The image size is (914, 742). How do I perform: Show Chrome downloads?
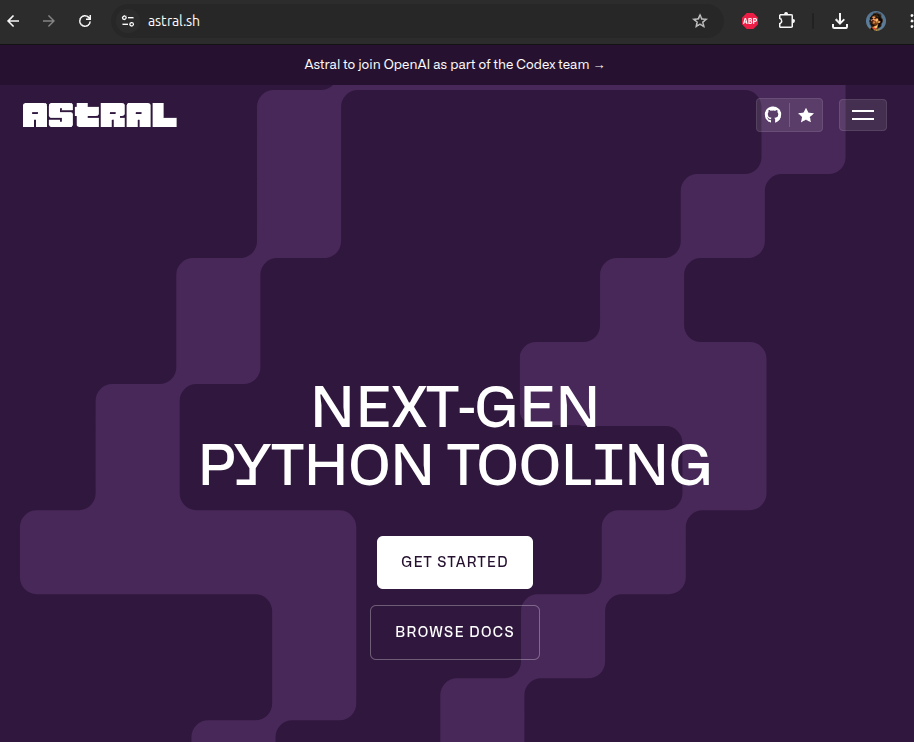click(840, 21)
